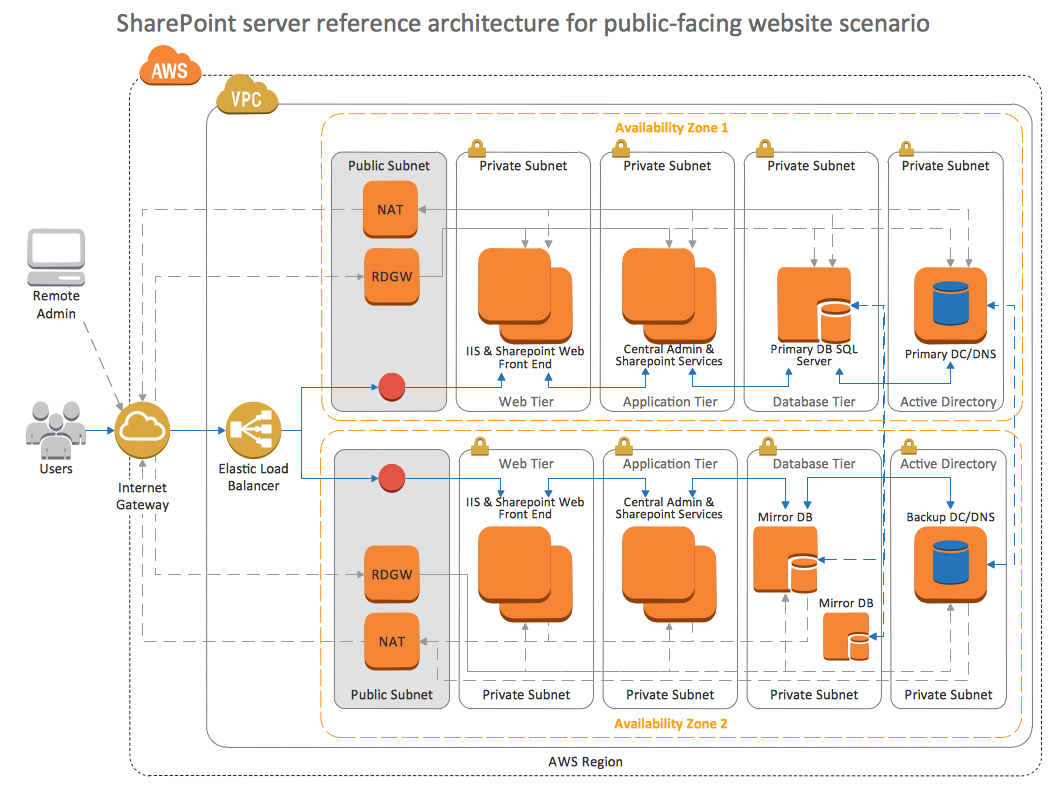Click the 'Active Directory' label in Zone 1
This screenshot has height=790, width=1050.
click(x=948, y=402)
